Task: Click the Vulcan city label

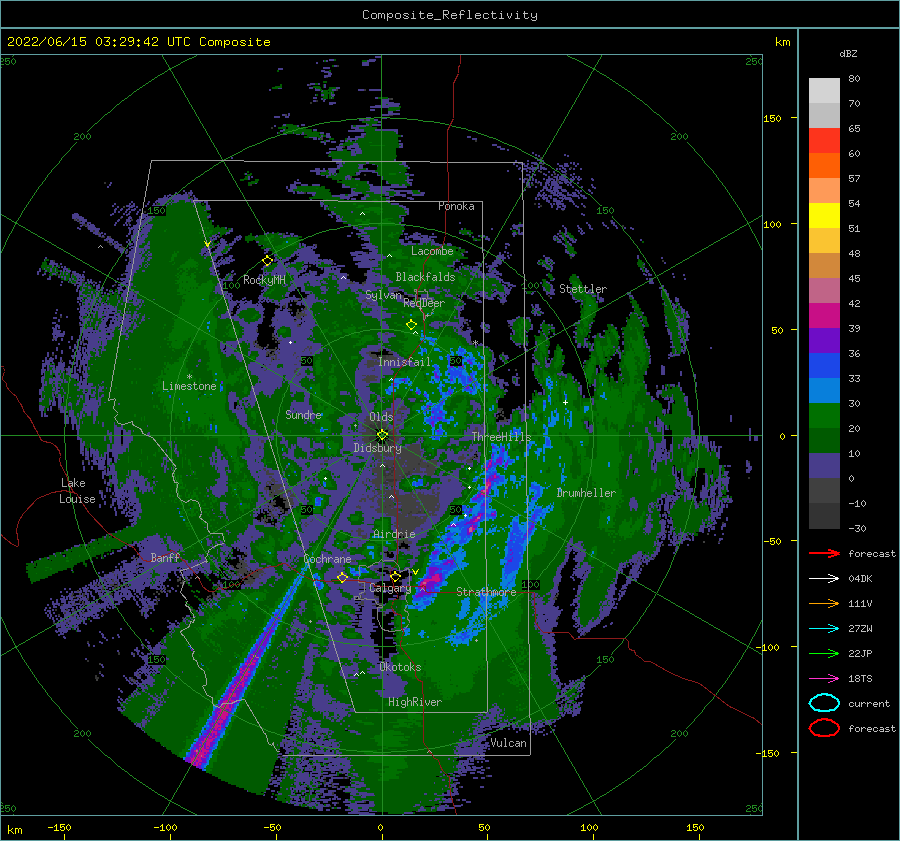Action: tap(509, 743)
